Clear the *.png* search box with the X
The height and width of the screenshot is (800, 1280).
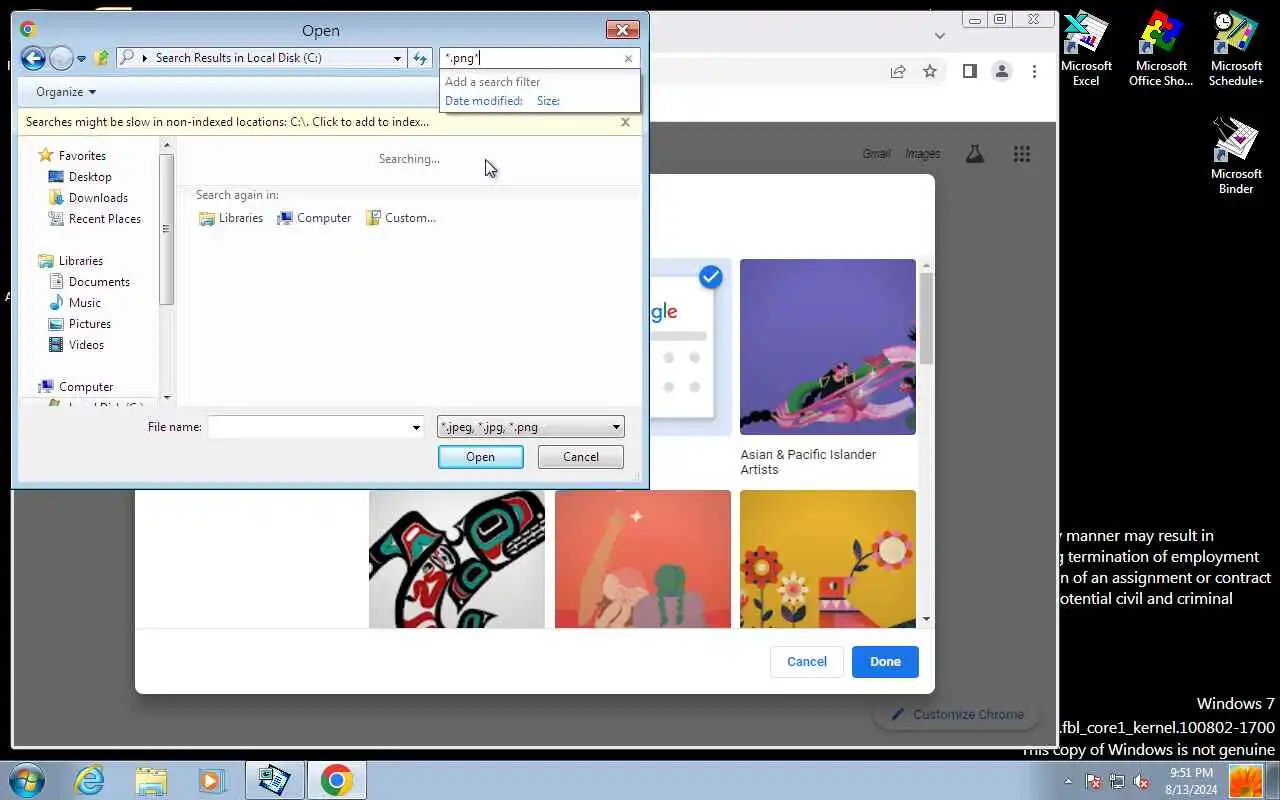[x=628, y=58]
